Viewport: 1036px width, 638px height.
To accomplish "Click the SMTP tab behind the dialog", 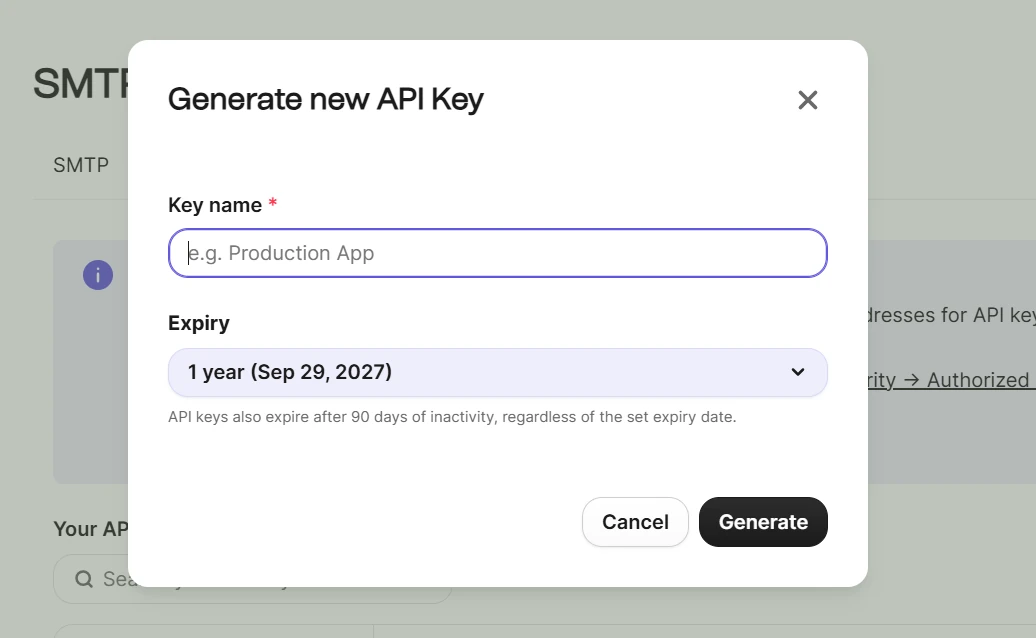I will [81, 165].
